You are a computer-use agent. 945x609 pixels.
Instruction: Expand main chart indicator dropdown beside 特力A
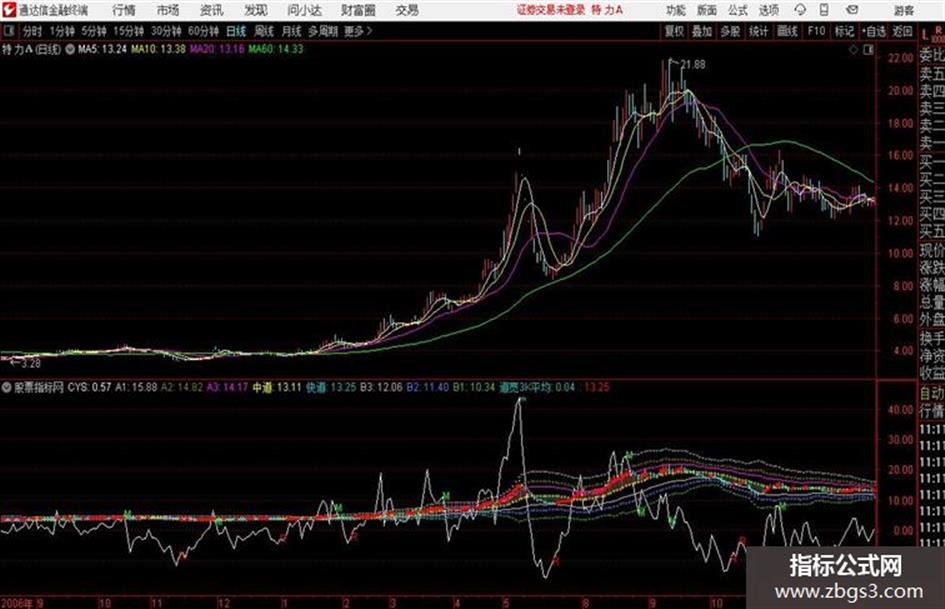[x=70, y=49]
